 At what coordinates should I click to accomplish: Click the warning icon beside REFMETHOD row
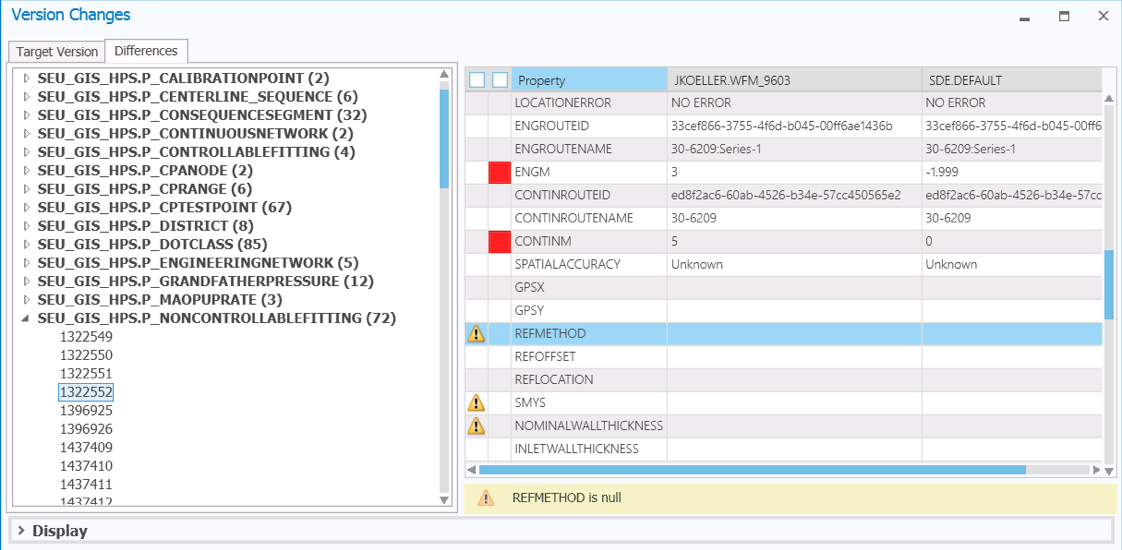coord(476,333)
